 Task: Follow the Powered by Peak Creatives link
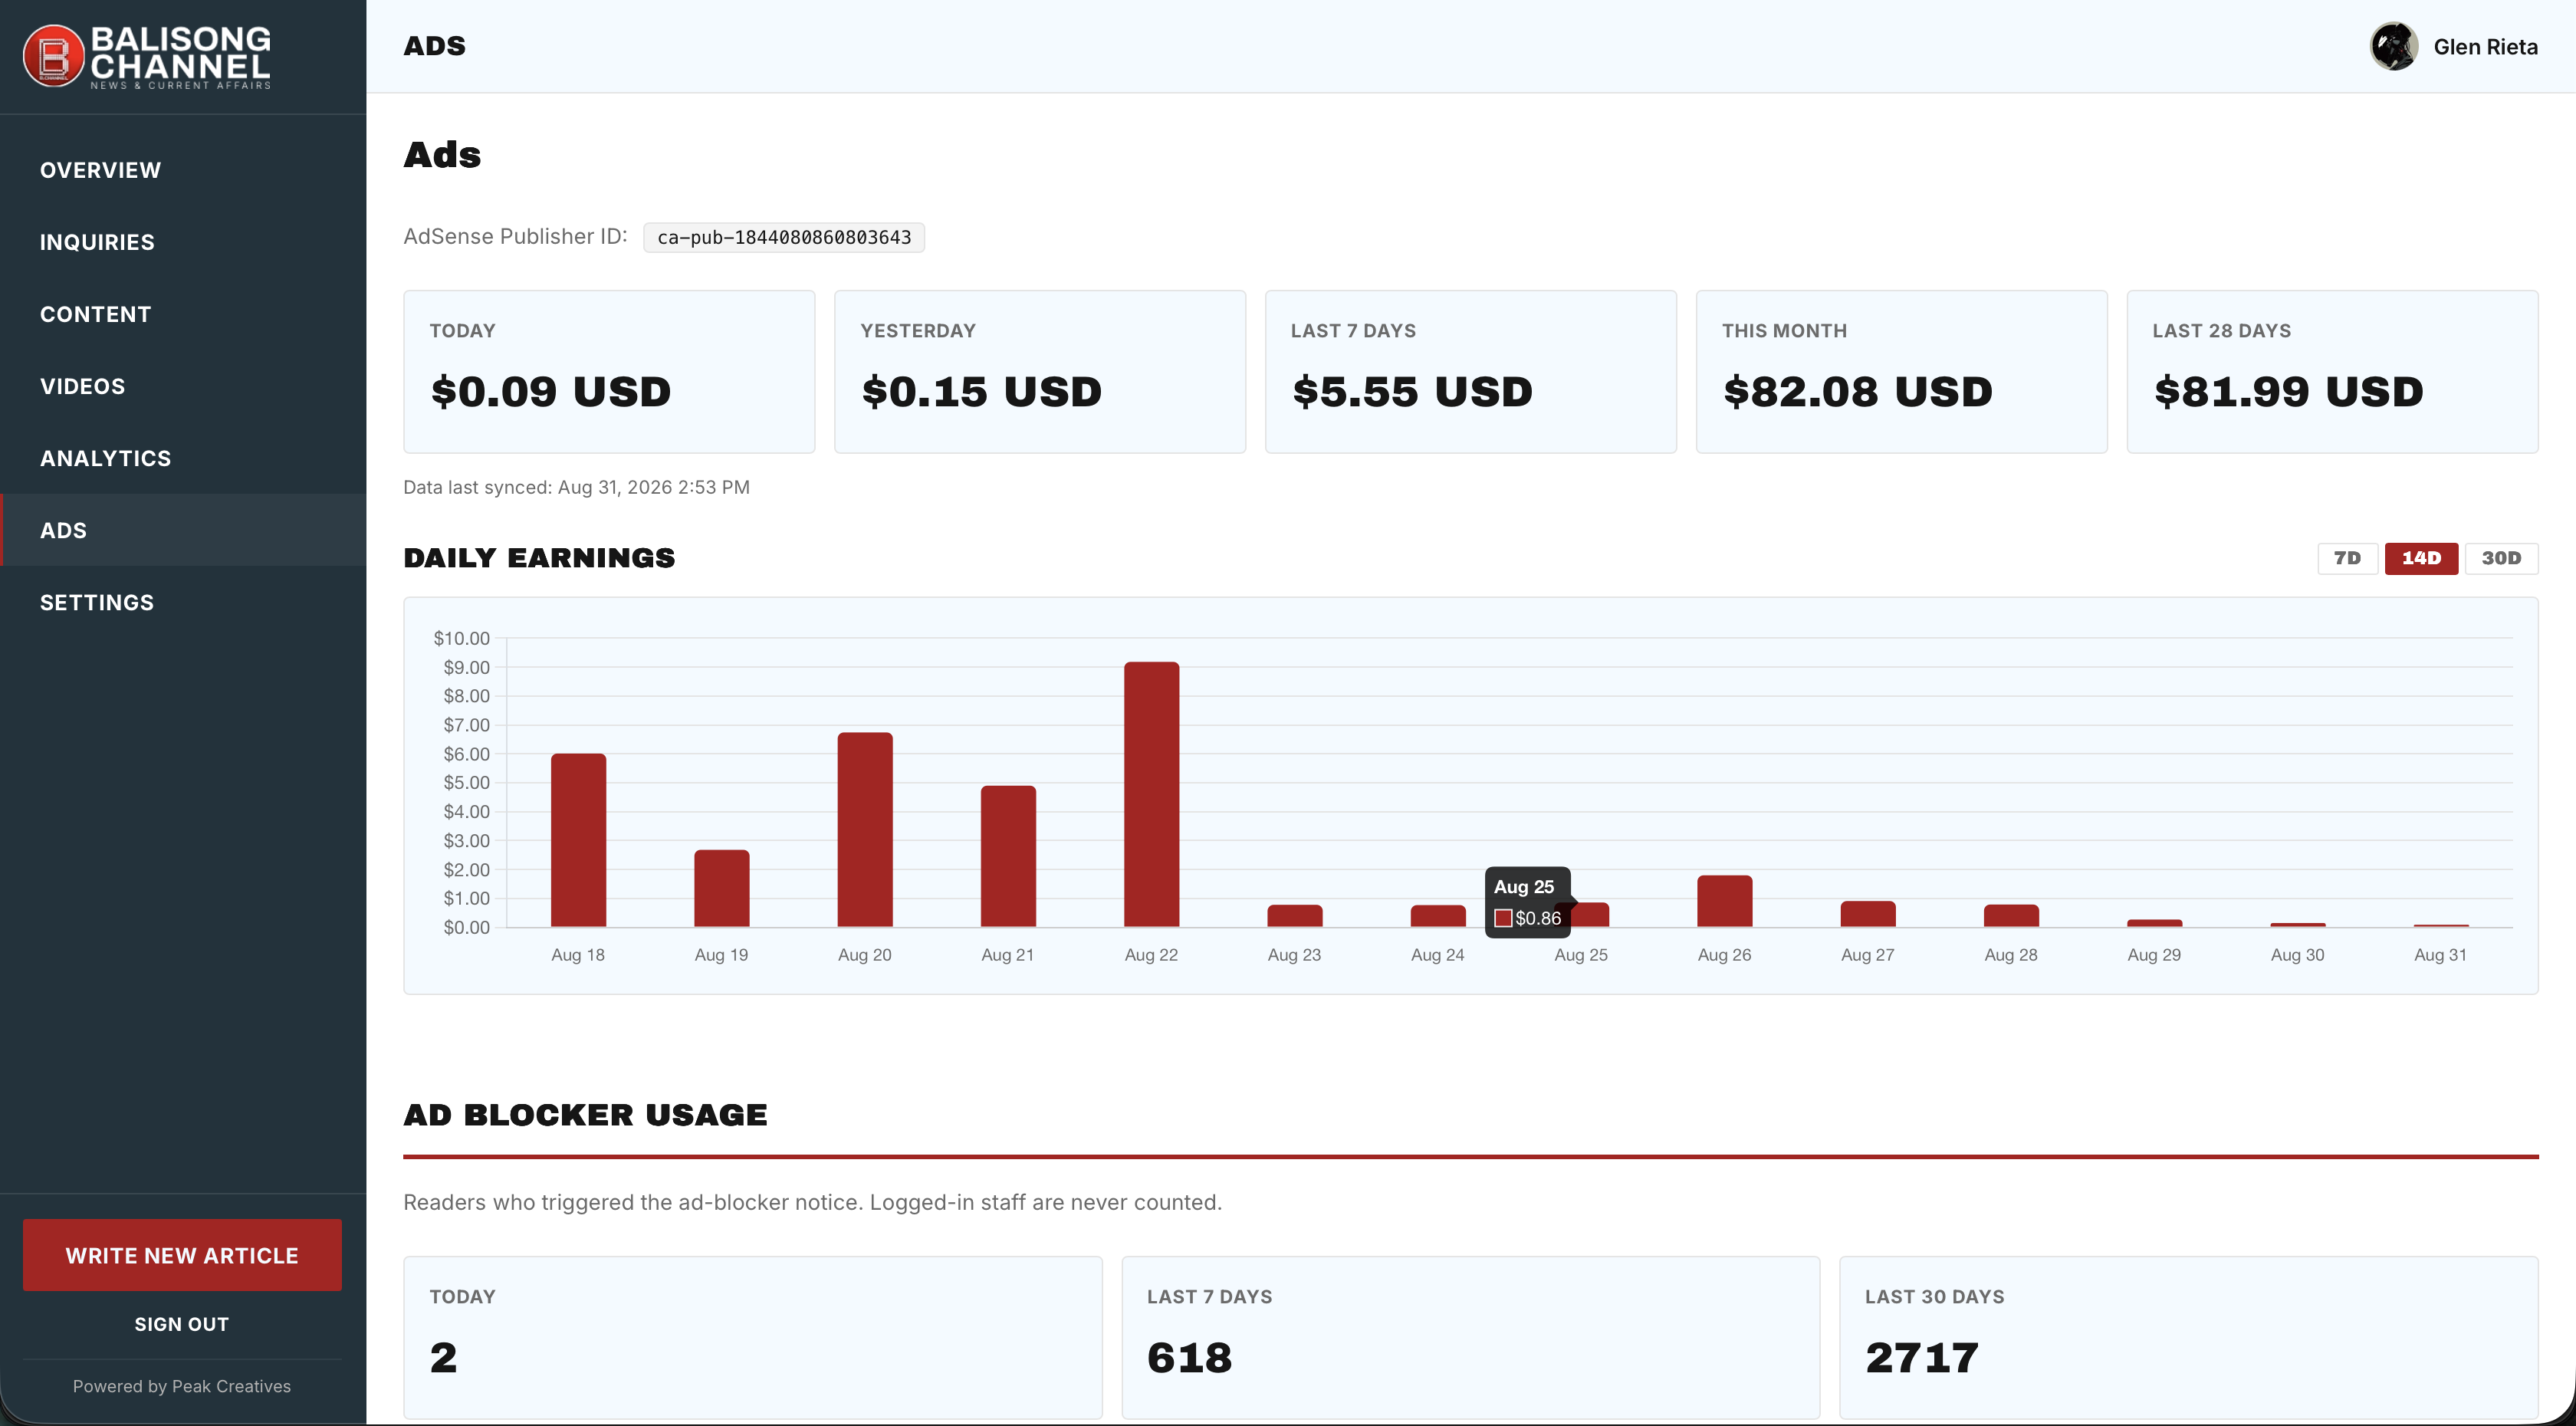pyautogui.click(x=182, y=1386)
